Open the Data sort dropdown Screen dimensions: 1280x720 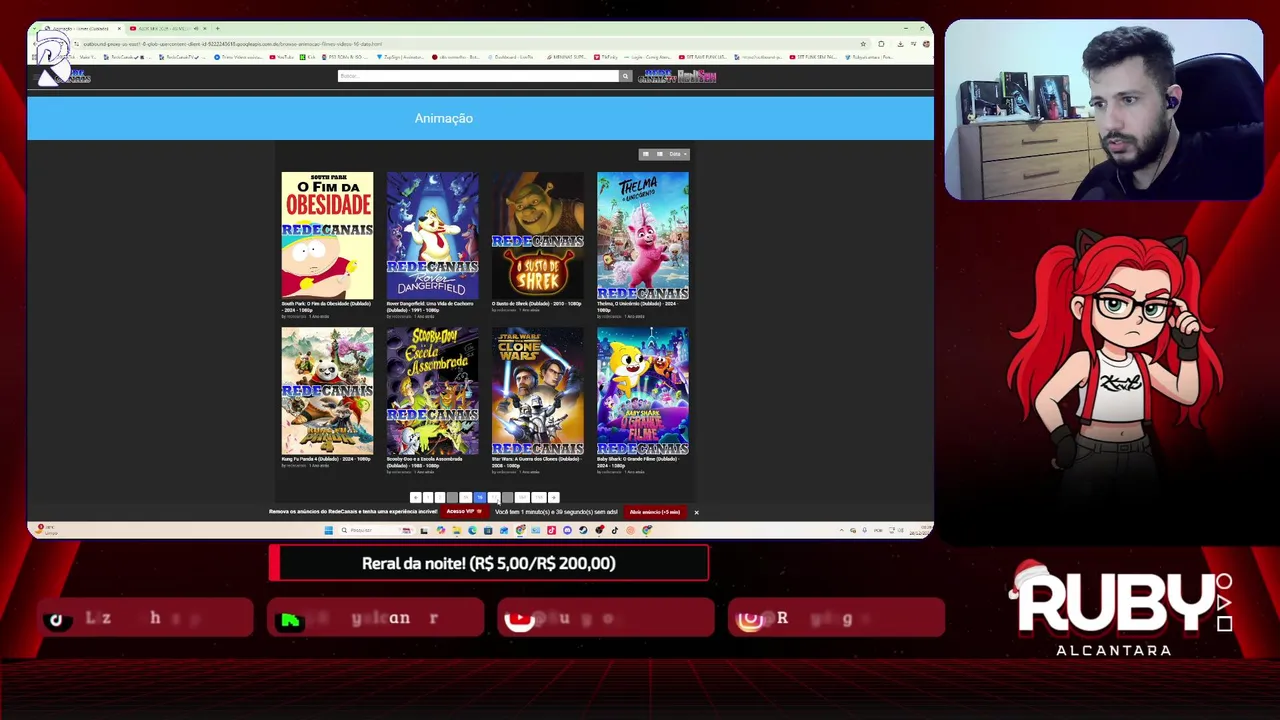pyautogui.click(x=677, y=154)
